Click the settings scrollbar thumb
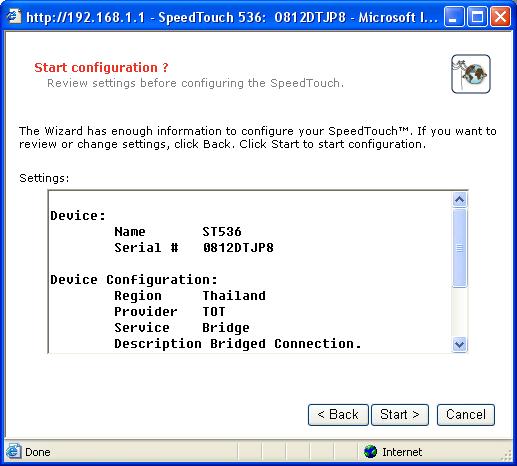The height and width of the screenshot is (466, 517). click(460, 248)
